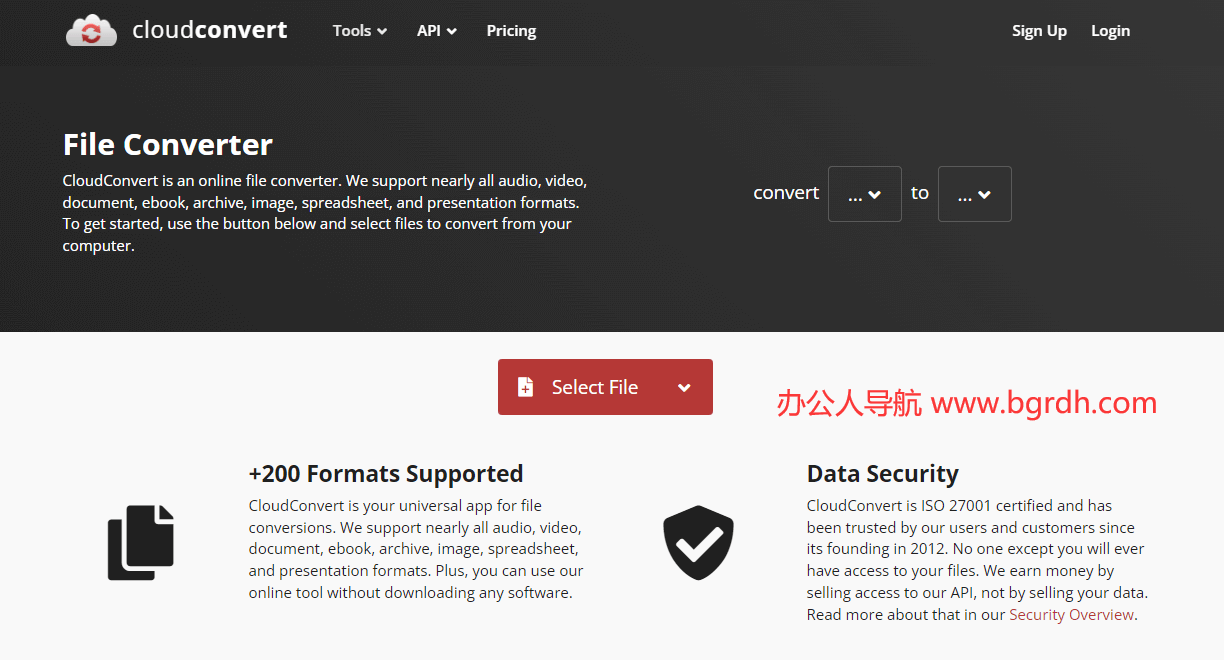Click the +200 Formats Supported heading
Screen dimensions: 1224x660
(386, 474)
